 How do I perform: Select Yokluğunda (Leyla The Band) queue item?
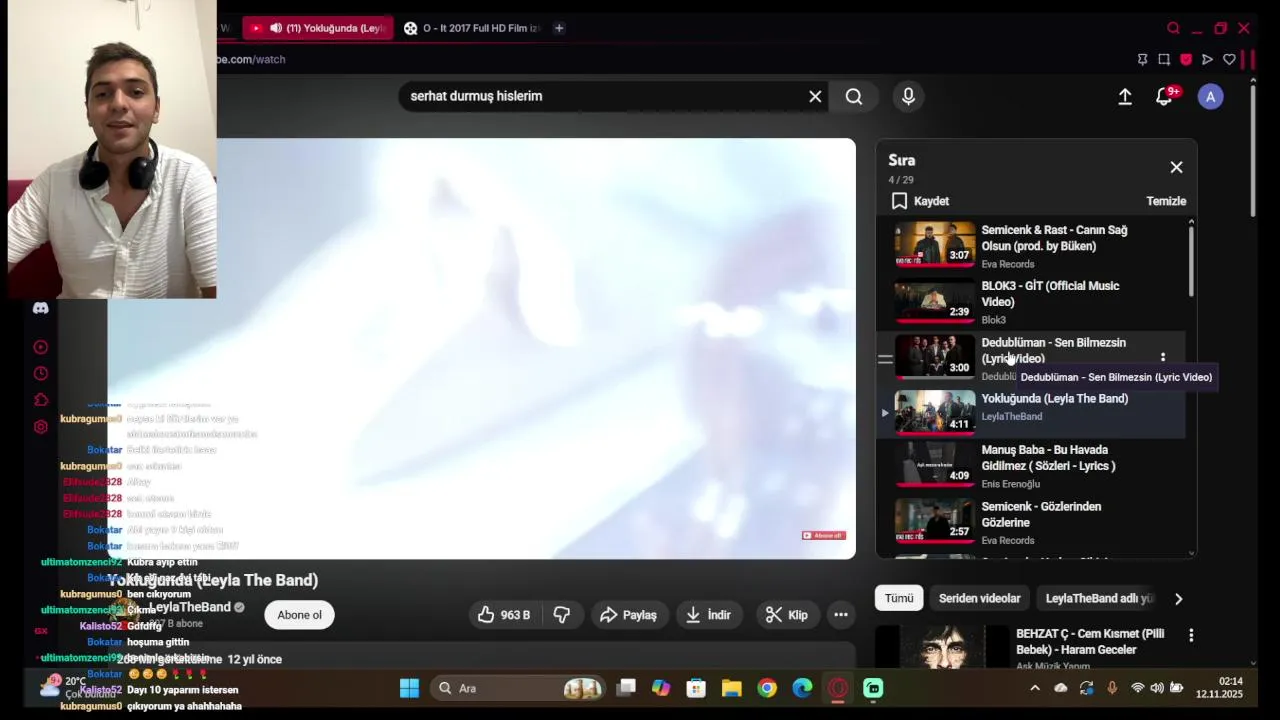tap(1033, 411)
